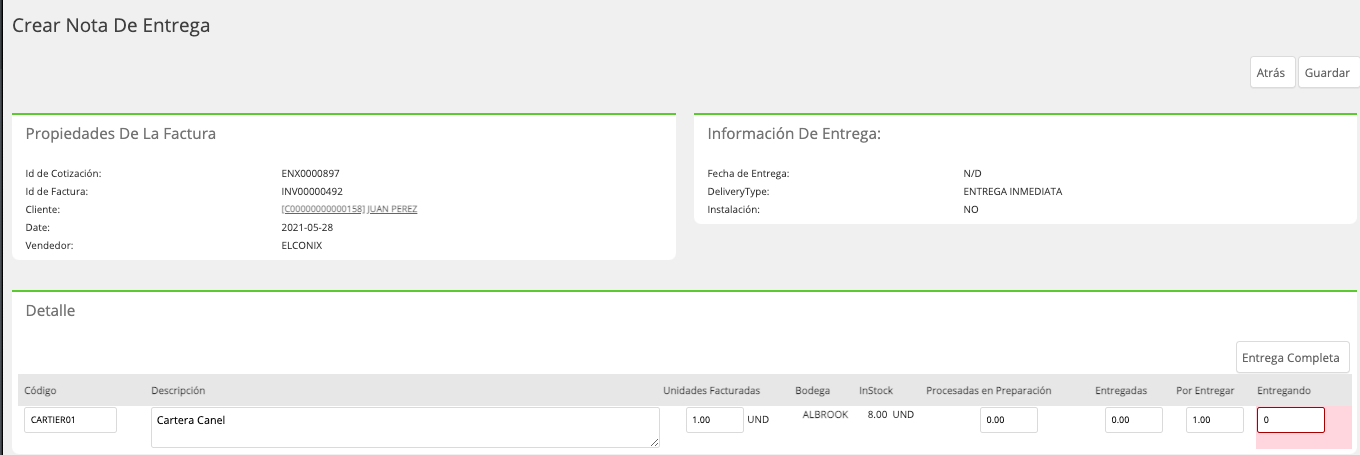Focus the Código field CARTIER01
The image size is (1360, 455).
[x=70, y=420]
